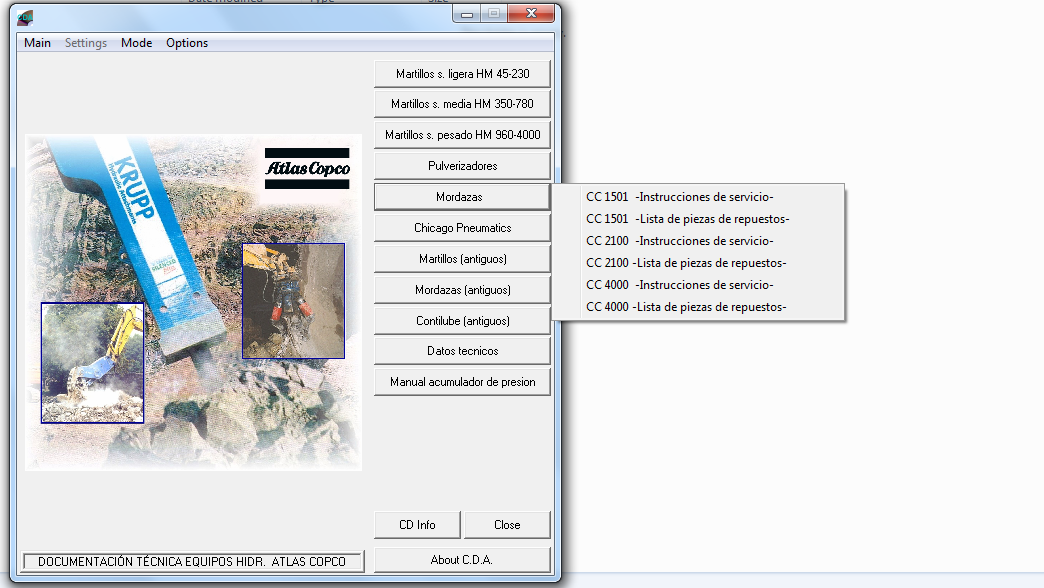1044x588 pixels.
Task: Click the Close button
Action: pos(507,525)
